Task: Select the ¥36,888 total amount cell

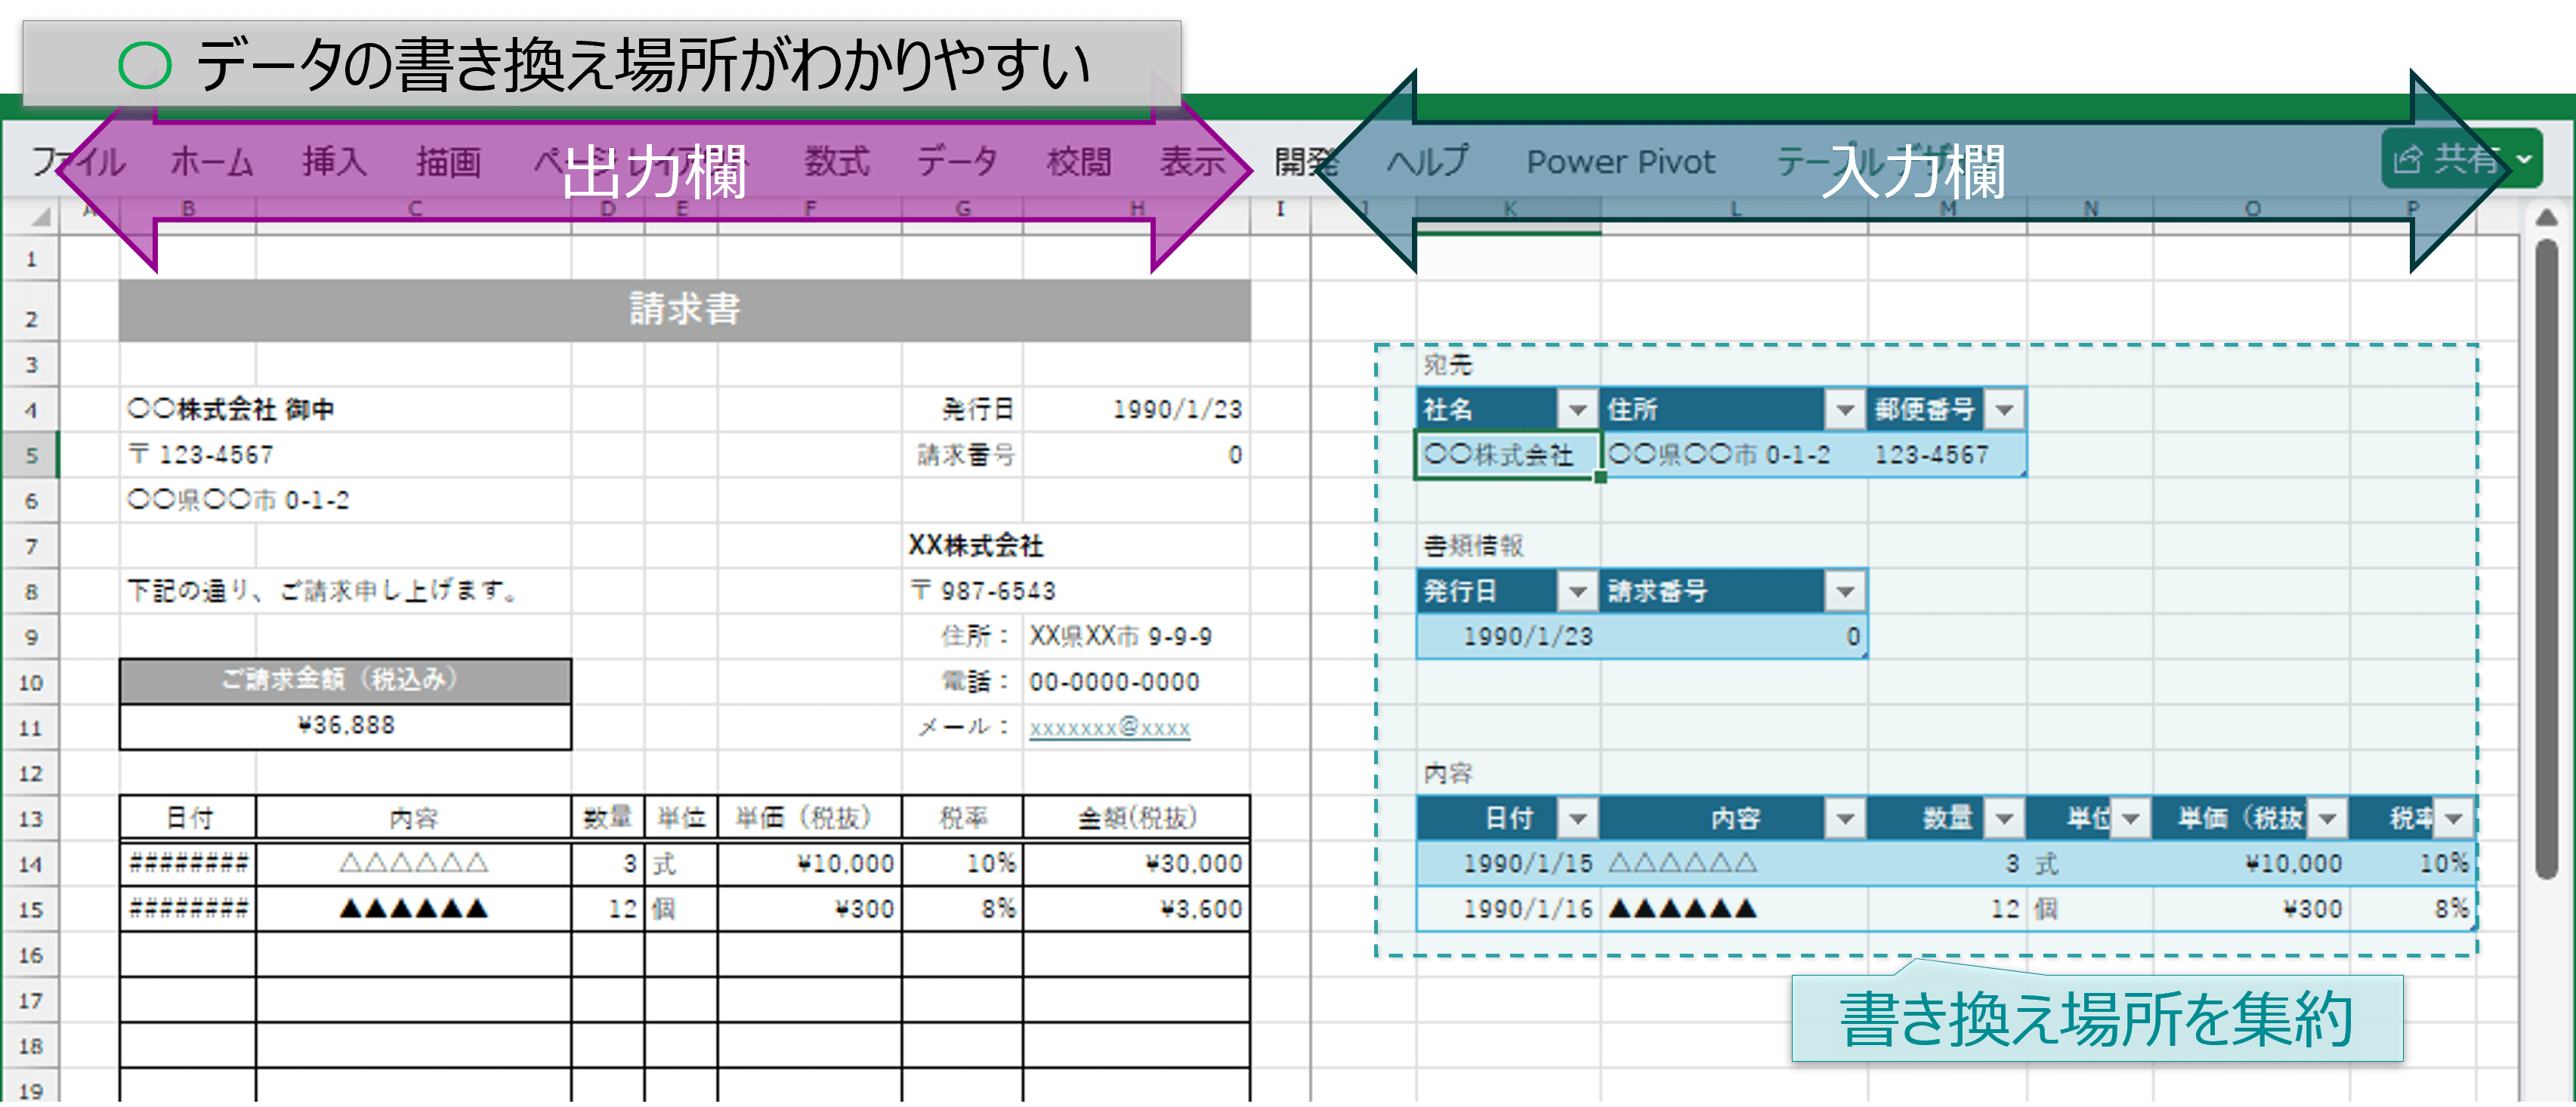Action: pos(345,726)
